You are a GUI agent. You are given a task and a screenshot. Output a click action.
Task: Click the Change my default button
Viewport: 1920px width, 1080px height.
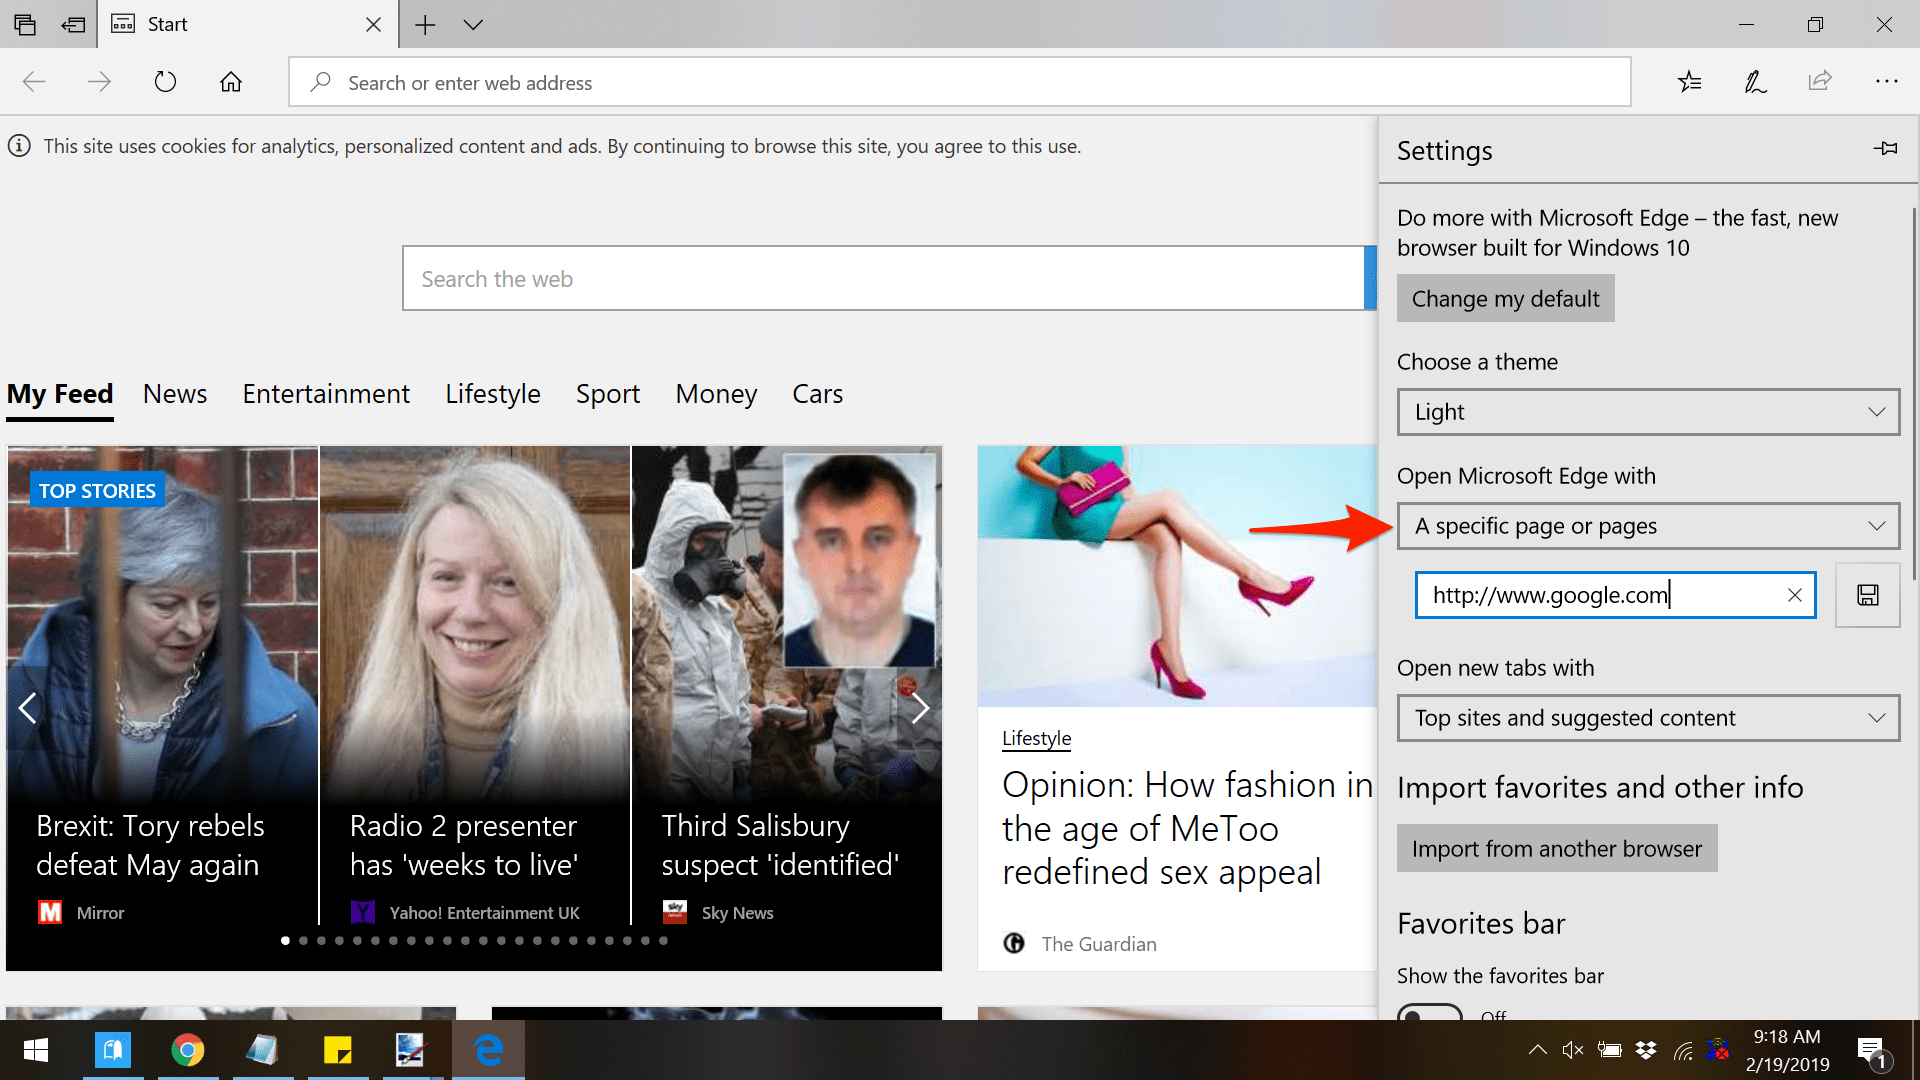tap(1505, 299)
